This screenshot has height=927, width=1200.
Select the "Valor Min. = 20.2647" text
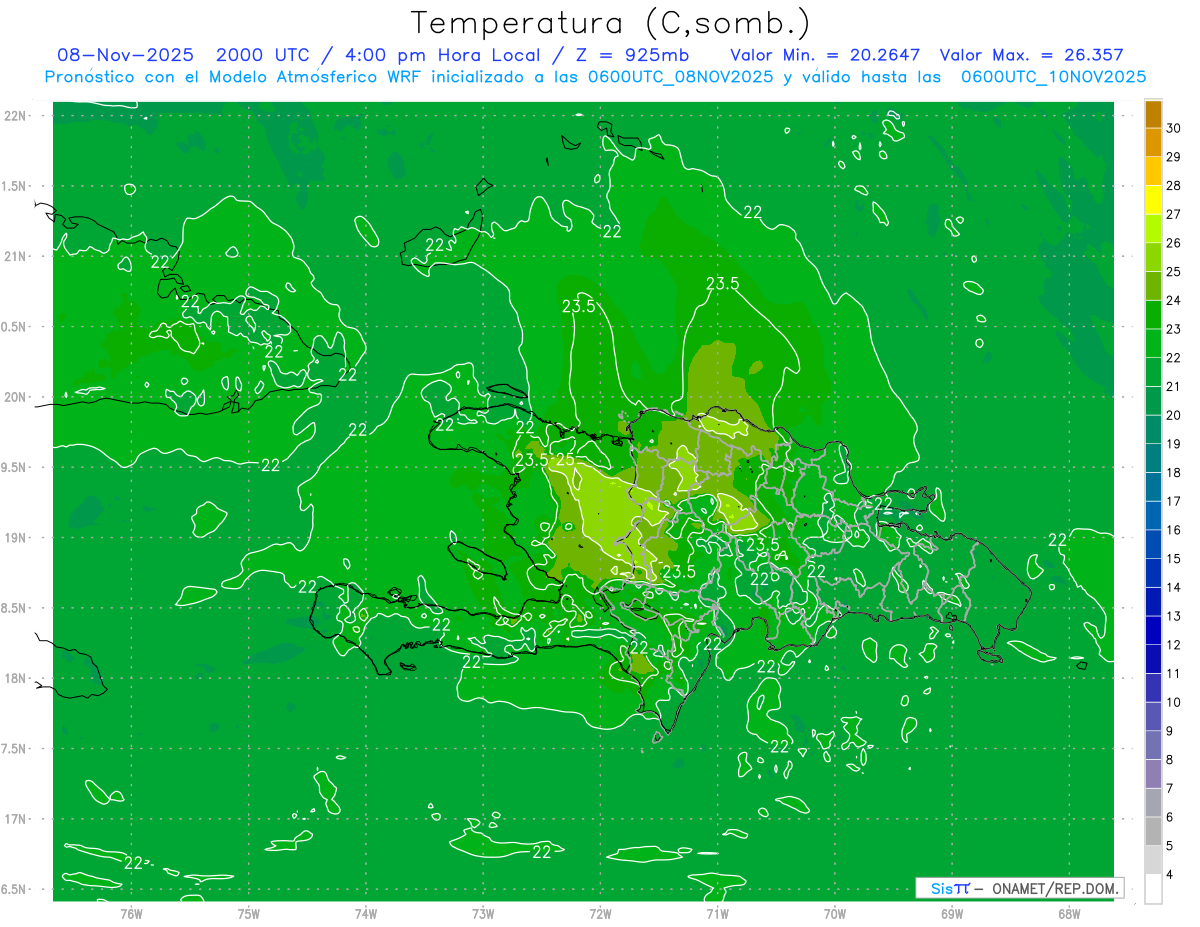tap(825, 55)
